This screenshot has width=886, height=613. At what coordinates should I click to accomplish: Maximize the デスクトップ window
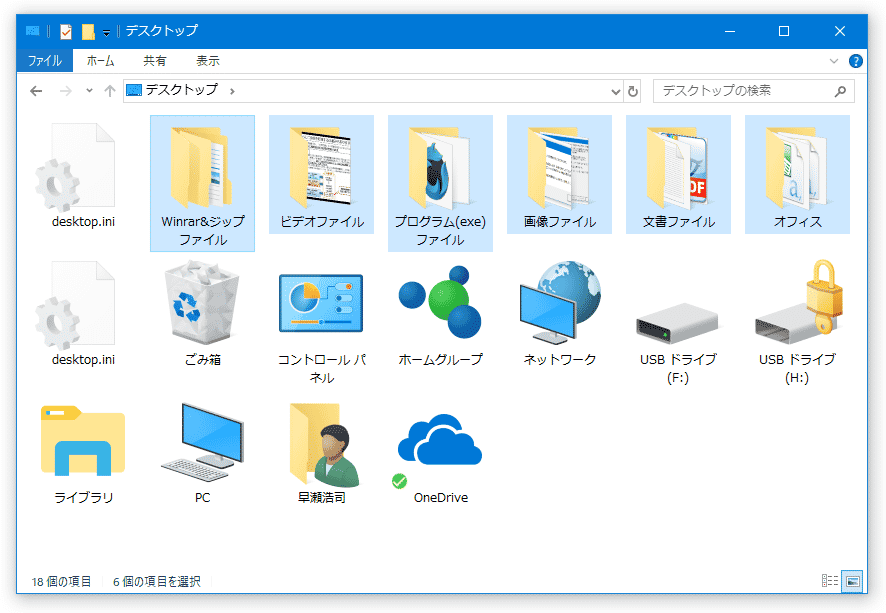784,31
